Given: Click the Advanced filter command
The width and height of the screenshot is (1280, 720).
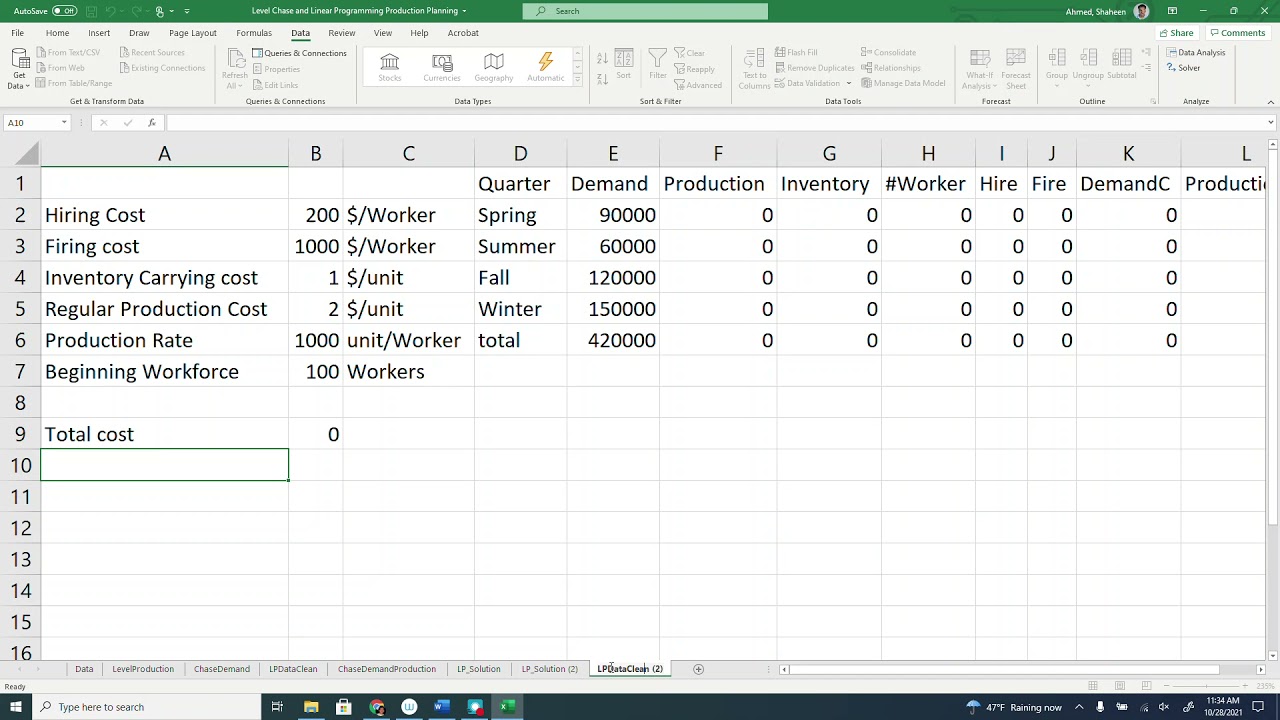Looking at the screenshot, I should pyautogui.click(x=698, y=85).
